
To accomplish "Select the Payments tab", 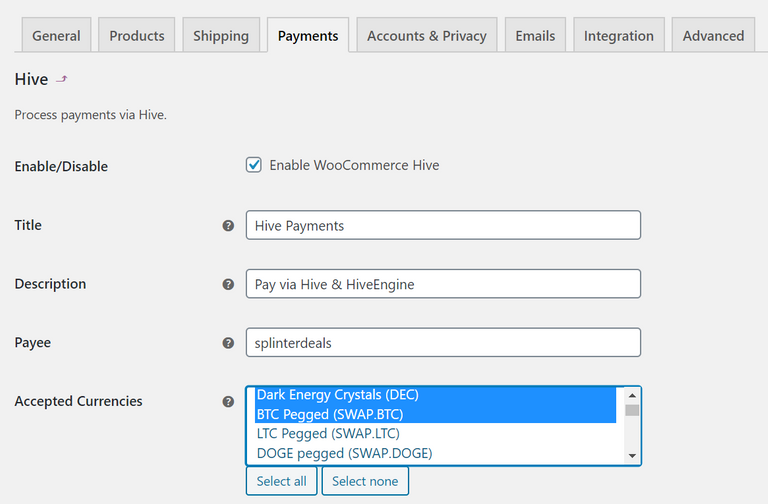I will [x=308, y=35].
